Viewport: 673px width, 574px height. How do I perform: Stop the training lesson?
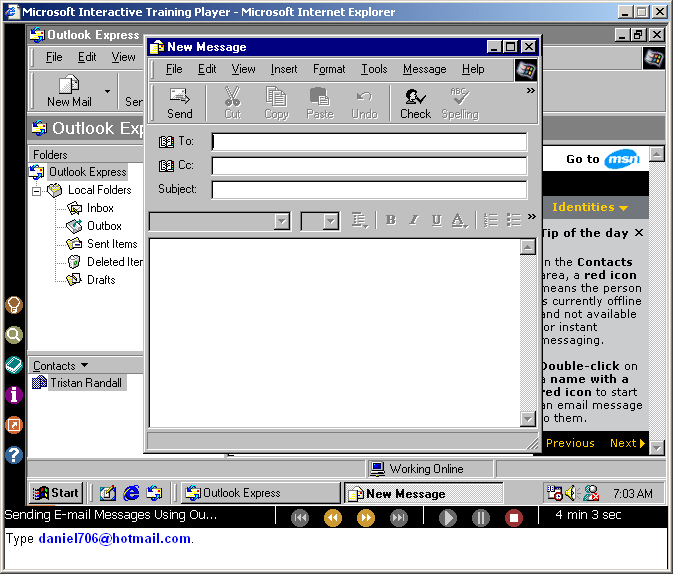pyautogui.click(x=514, y=518)
